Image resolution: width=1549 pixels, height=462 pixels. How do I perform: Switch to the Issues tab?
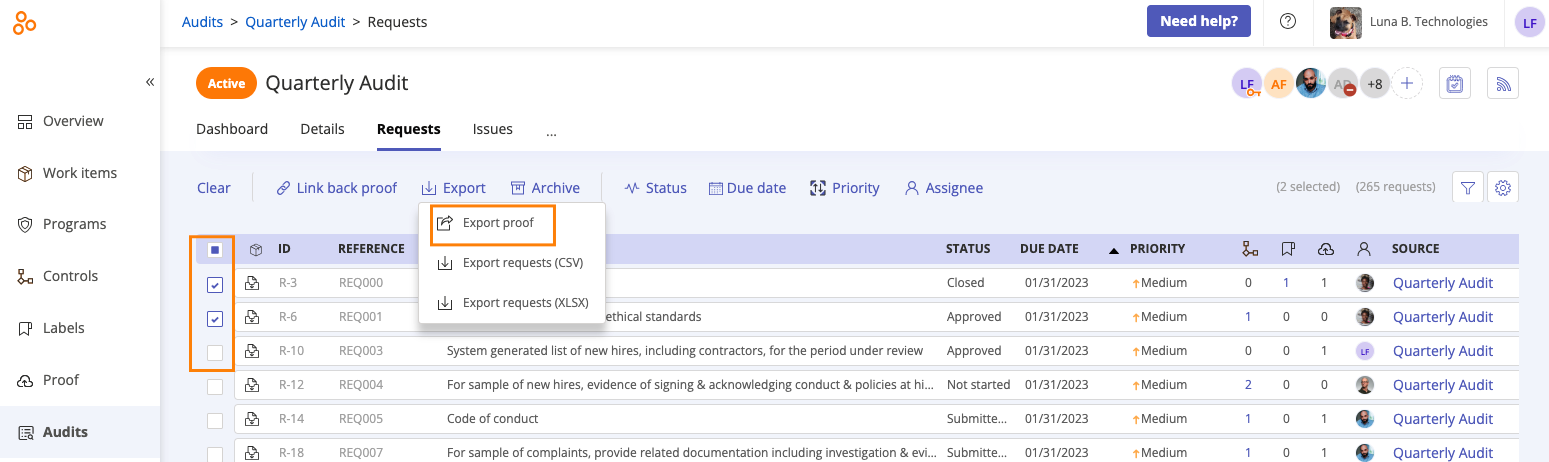[493, 129]
